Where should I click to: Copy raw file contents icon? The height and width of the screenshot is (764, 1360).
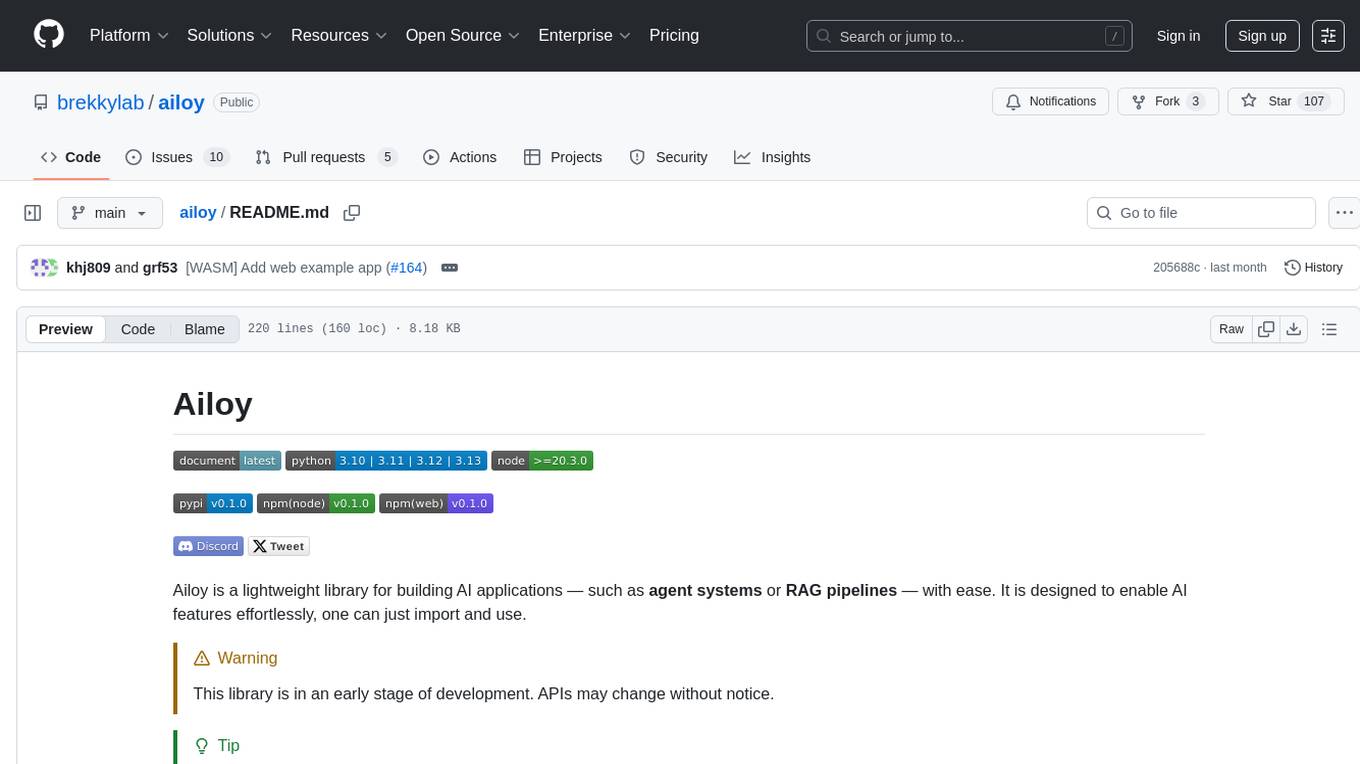pos(1266,329)
